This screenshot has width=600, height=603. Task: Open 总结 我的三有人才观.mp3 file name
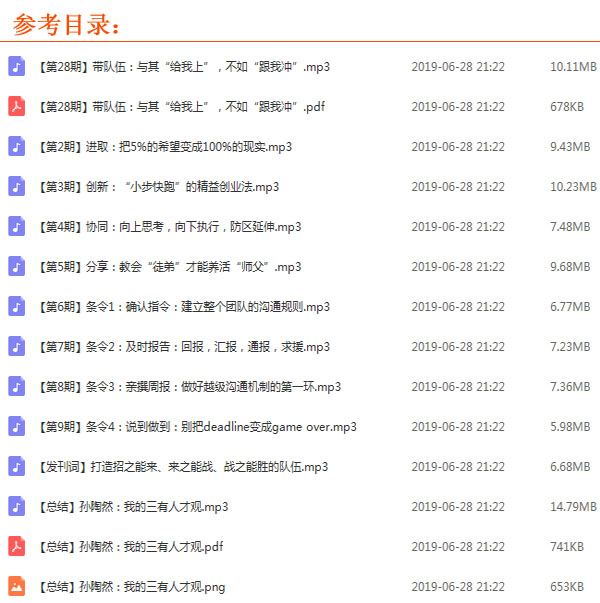pos(134,507)
